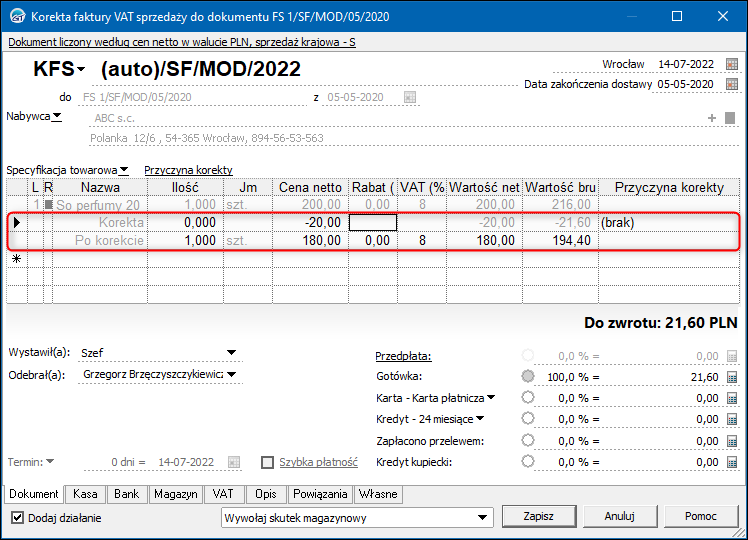Expand the Karta - Karta płatnicza dropdown
The height and width of the screenshot is (540, 748).
click(490, 397)
